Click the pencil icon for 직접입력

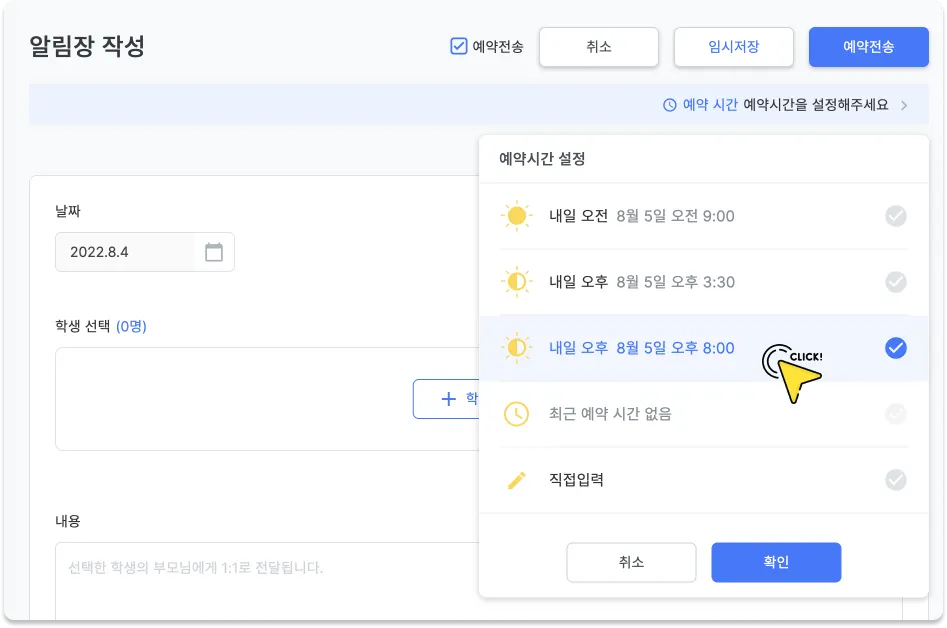[516, 480]
